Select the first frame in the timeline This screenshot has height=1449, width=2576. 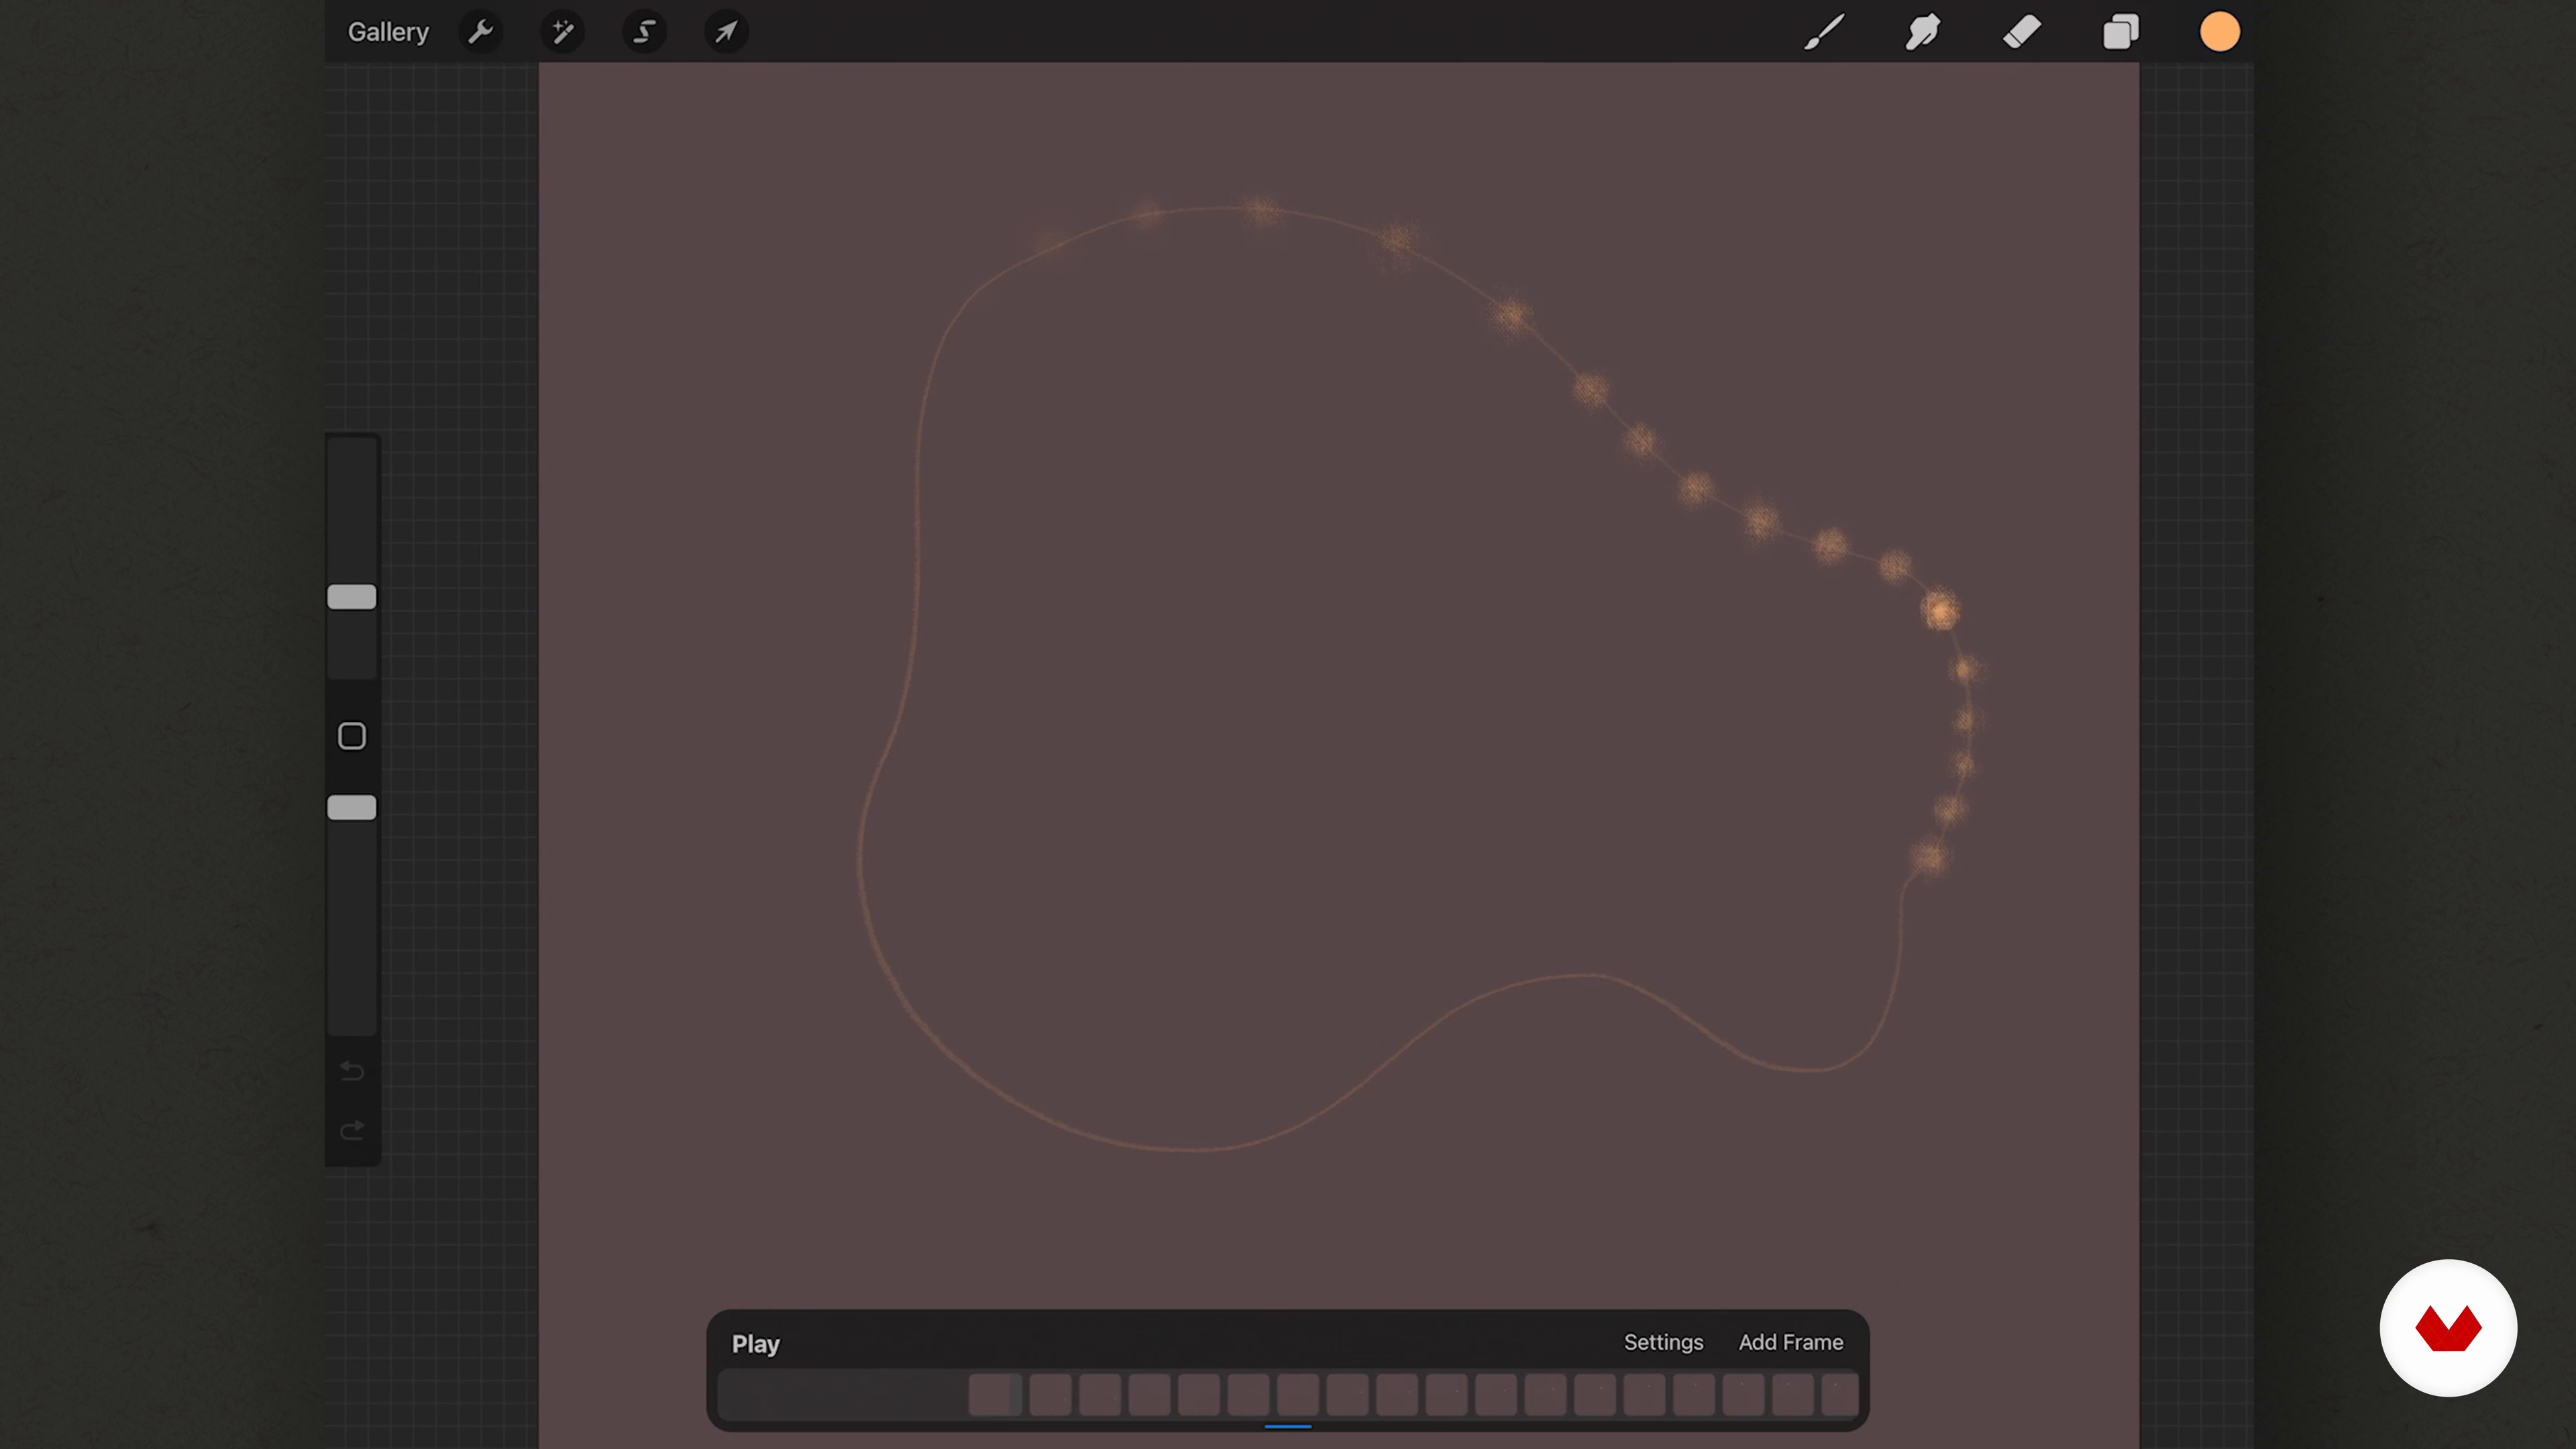[995, 1395]
